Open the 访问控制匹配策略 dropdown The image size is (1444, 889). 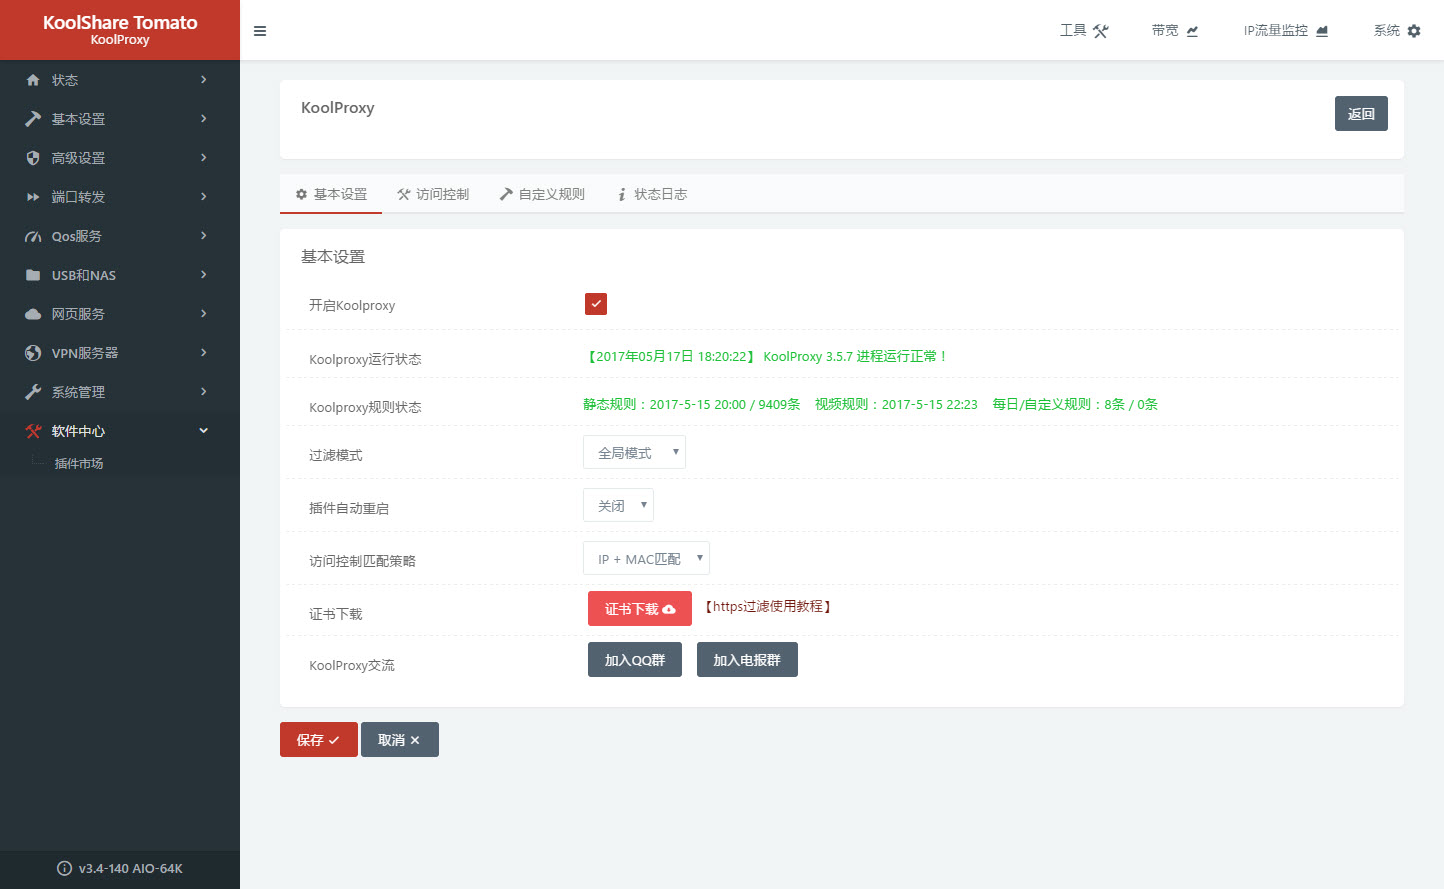(x=646, y=559)
